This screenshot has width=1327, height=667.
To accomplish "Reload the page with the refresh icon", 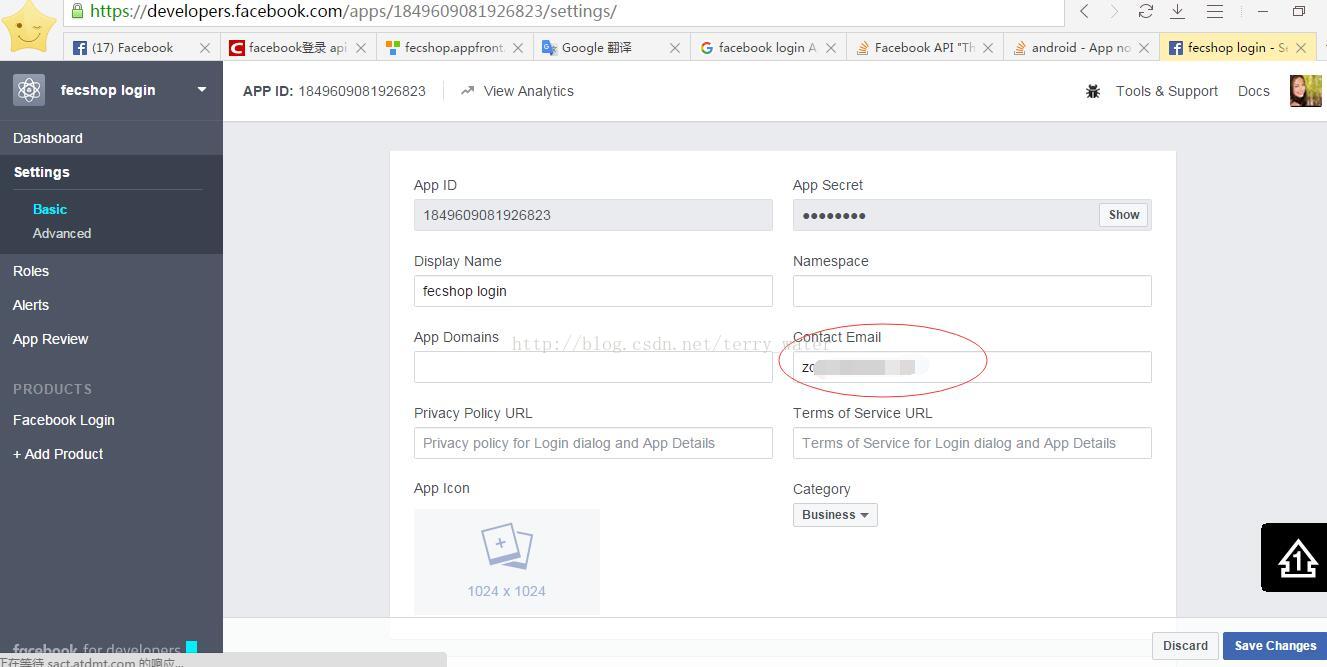I will coord(1146,11).
